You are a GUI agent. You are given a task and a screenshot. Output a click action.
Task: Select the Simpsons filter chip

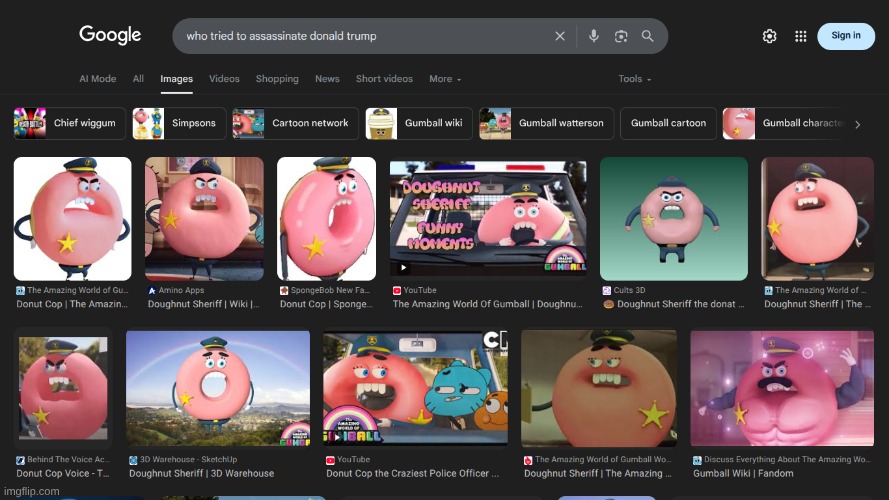point(179,123)
